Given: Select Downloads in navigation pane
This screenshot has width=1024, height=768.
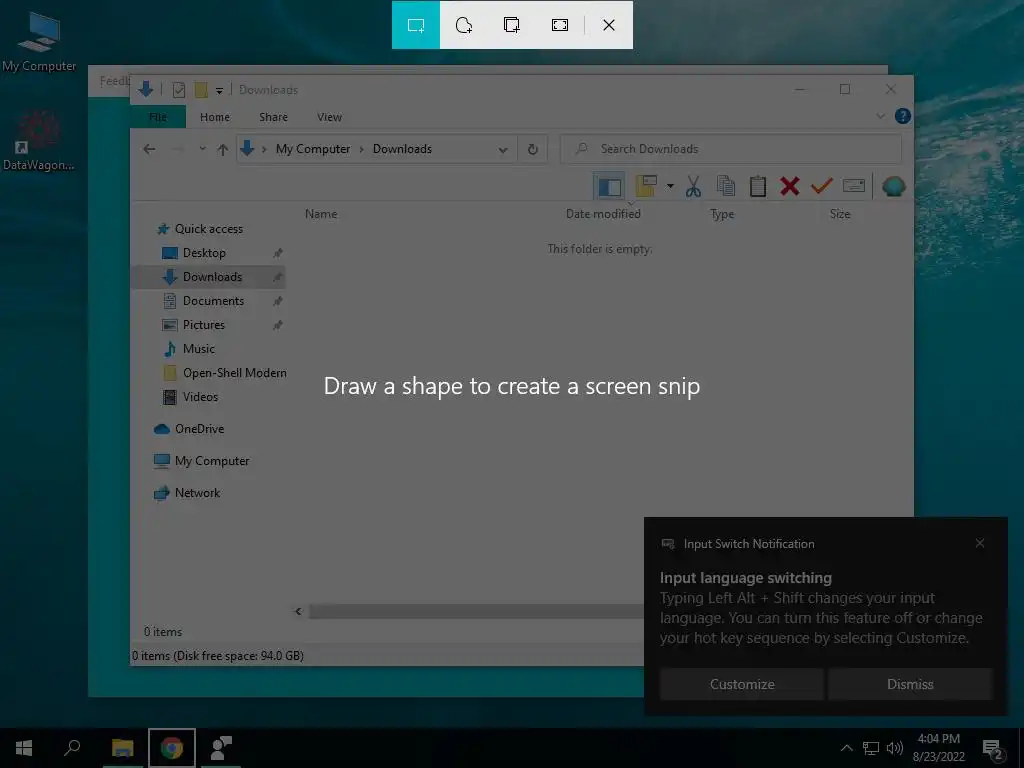Looking at the screenshot, I should 208,277.
